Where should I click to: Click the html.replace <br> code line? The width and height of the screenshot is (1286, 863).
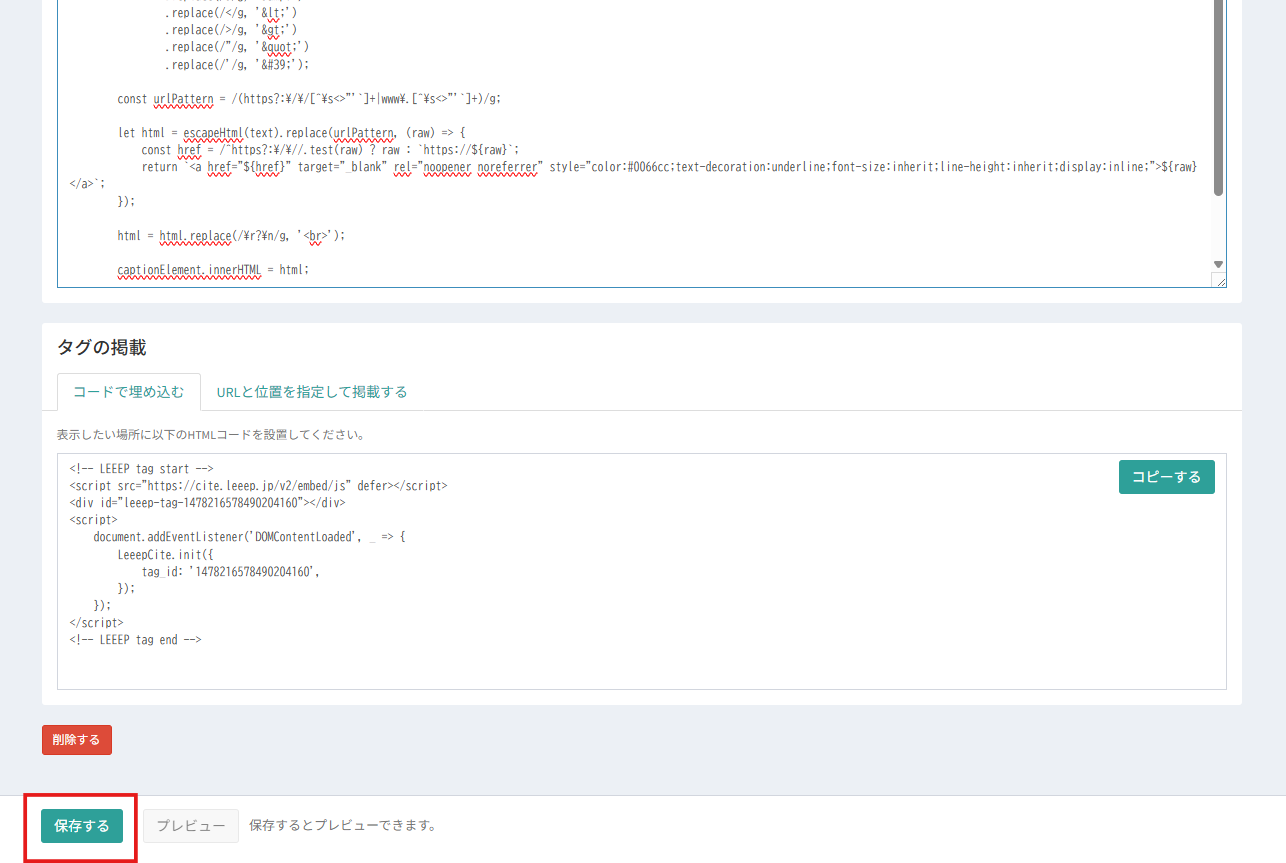pyautogui.click(x=231, y=236)
